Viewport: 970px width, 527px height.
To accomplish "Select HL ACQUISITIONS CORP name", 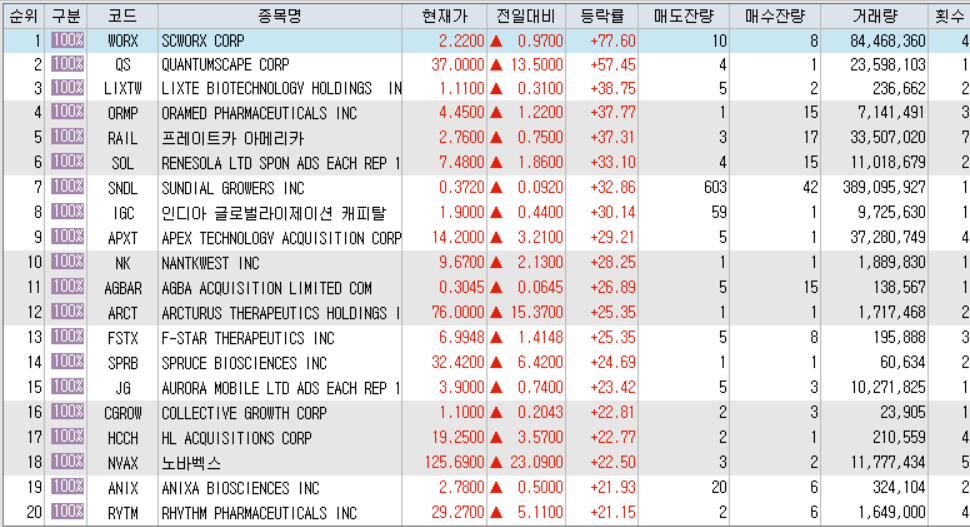I will pyautogui.click(x=236, y=439).
